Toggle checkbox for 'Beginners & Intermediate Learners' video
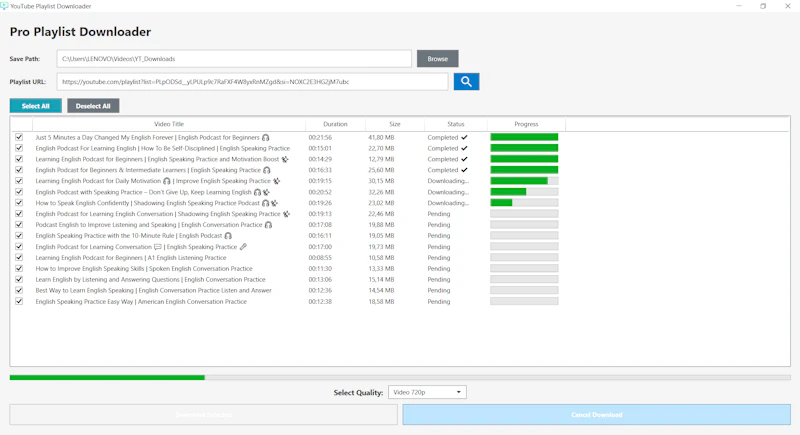The image size is (800, 435). (19, 170)
